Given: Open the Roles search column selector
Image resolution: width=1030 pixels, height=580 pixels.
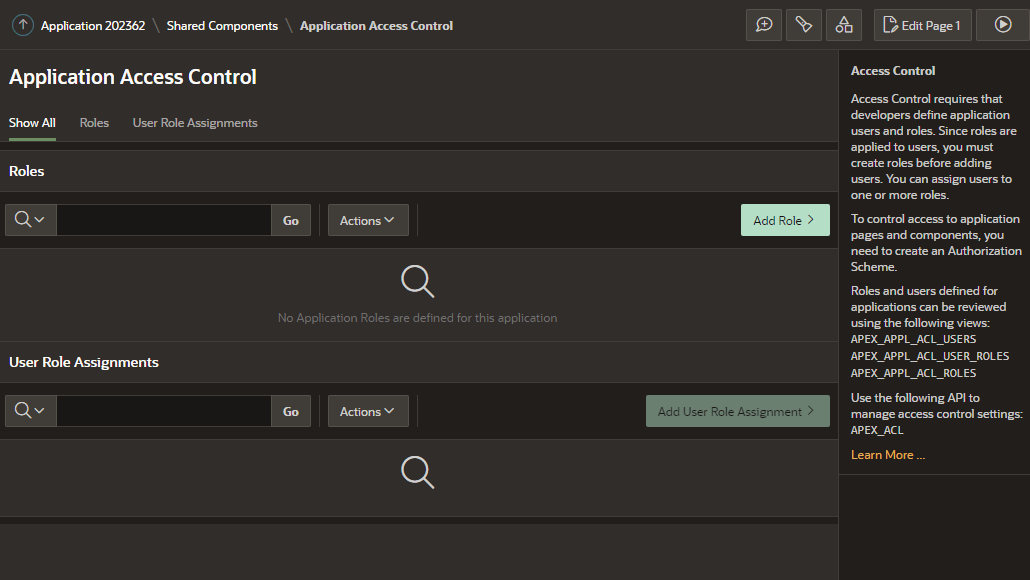Looking at the screenshot, I should click(x=30, y=220).
